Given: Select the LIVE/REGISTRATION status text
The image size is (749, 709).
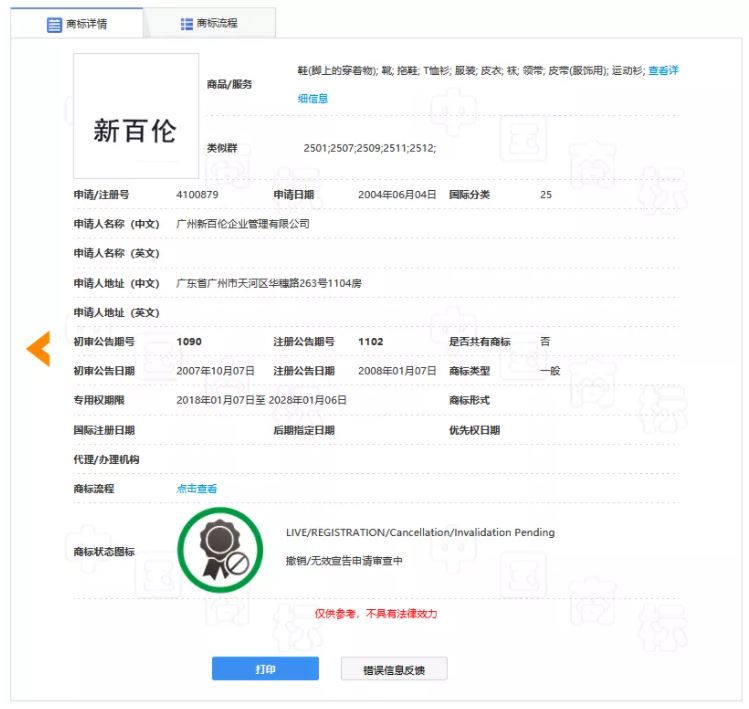Looking at the screenshot, I should 420,532.
